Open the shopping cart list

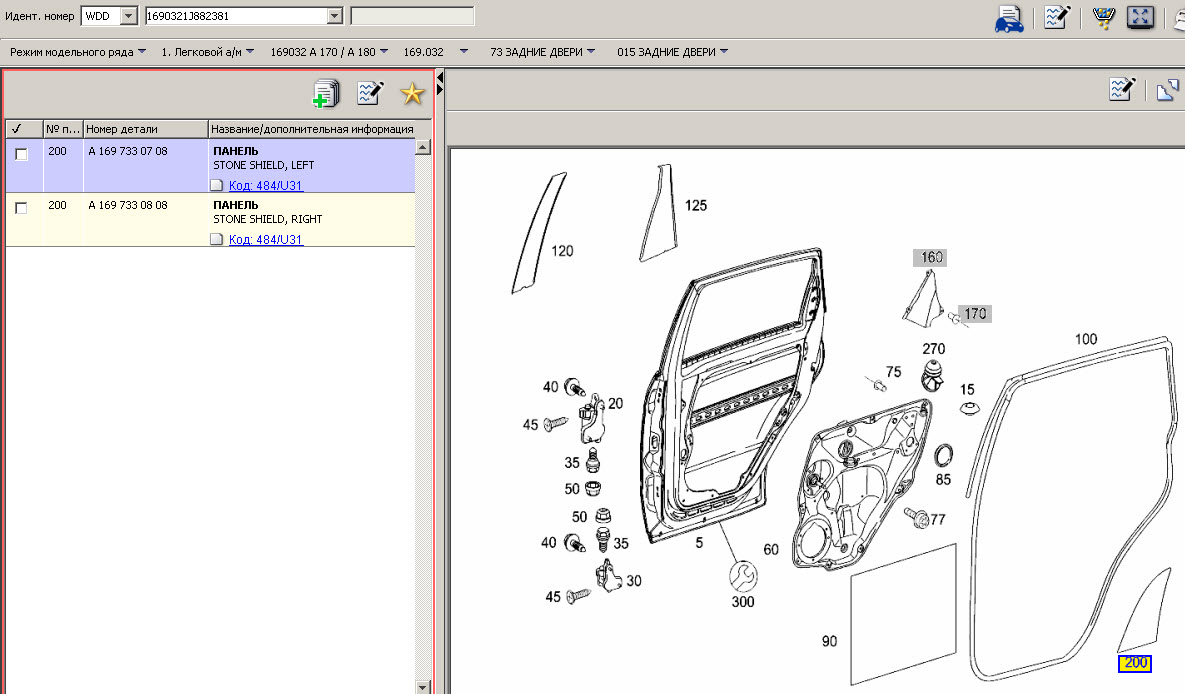[x=1103, y=17]
